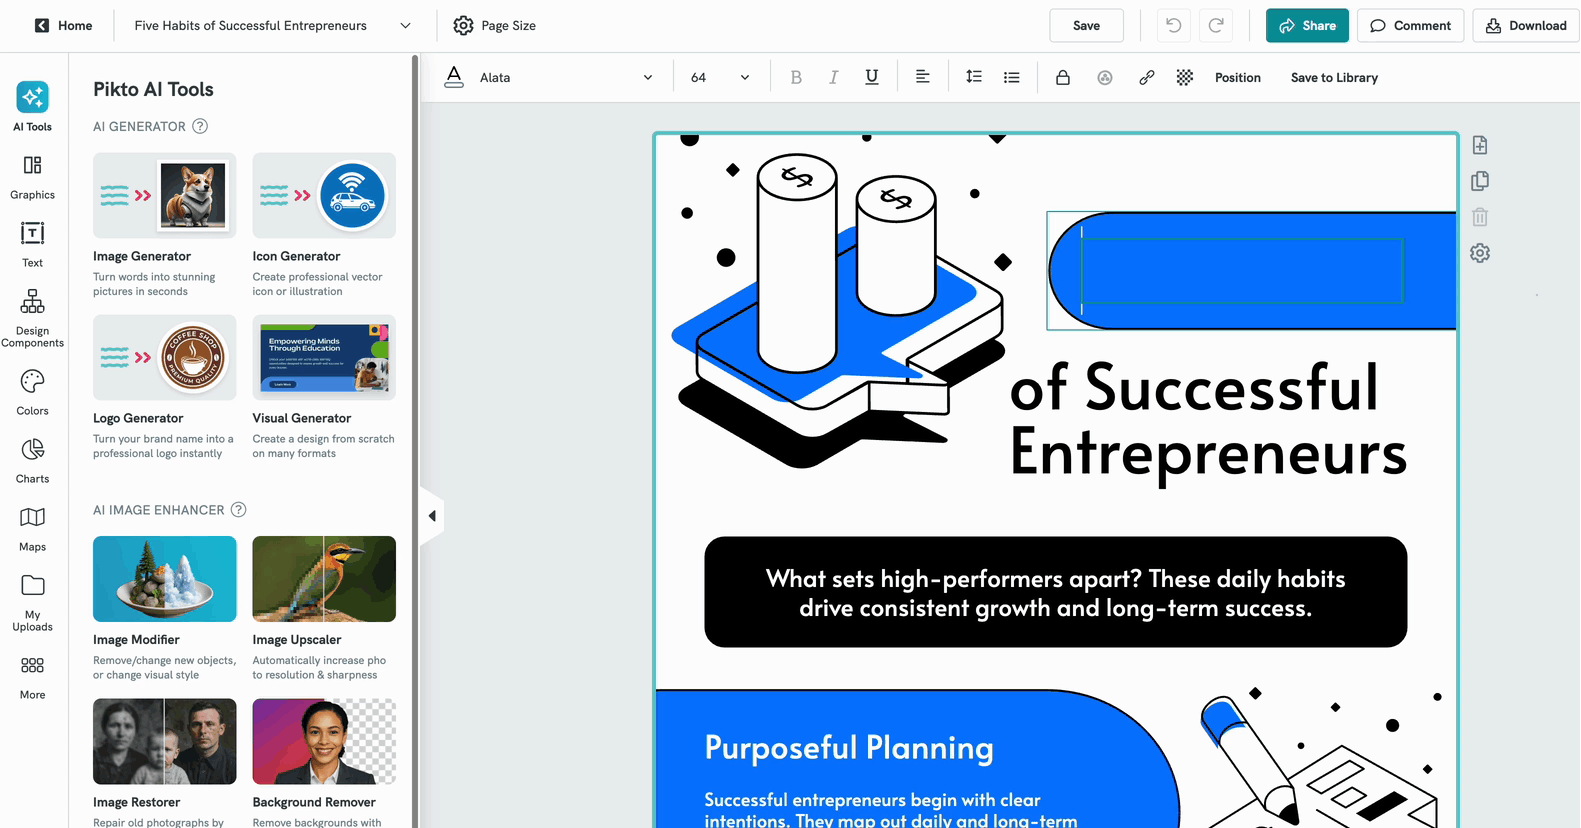Expand the document title dropdown arrow

(405, 26)
